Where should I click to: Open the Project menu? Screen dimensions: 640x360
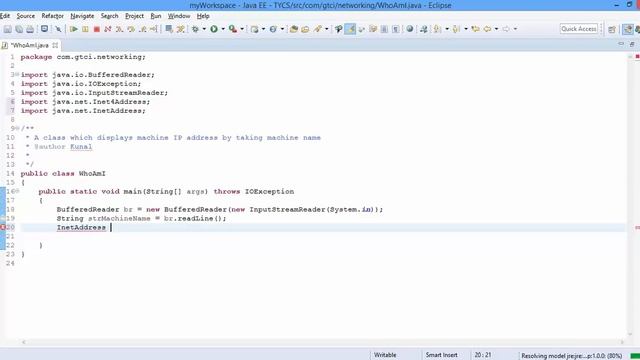[x=134, y=16]
